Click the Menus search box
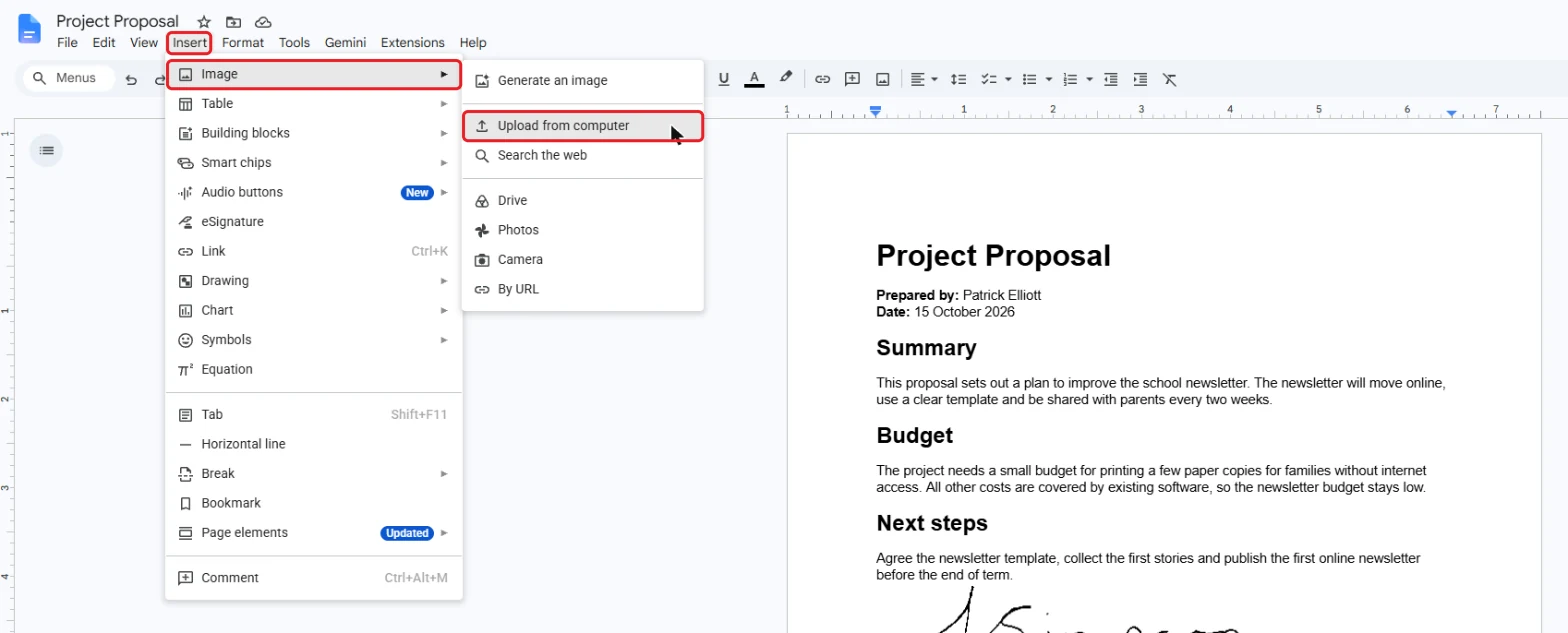 tap(69, 78)
